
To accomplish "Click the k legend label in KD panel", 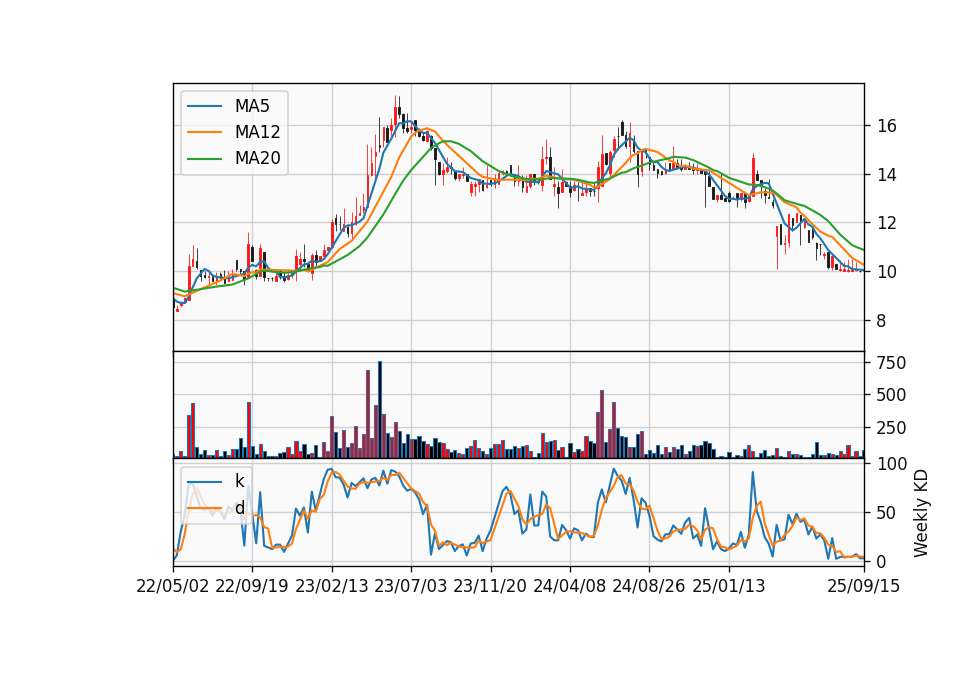I will click(239, 481).
